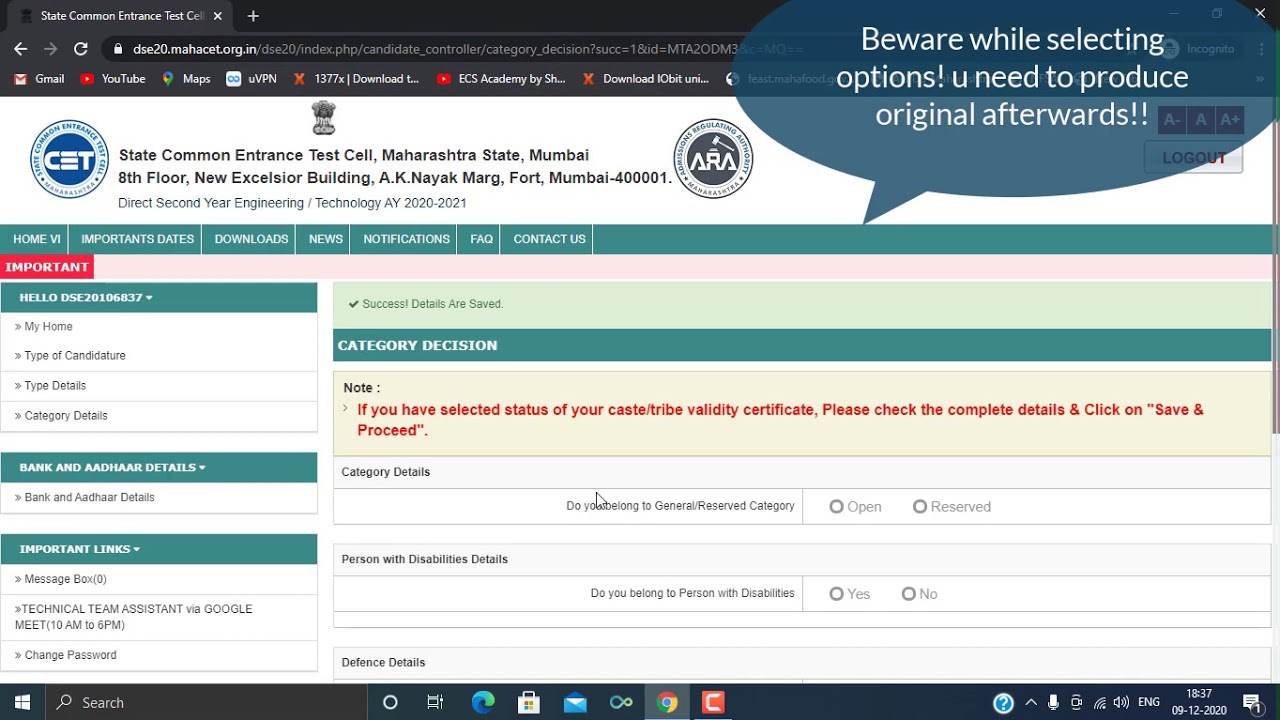Open the Maps bookmark
Viewport: 1280px width, 720px height.
[186, 79]
